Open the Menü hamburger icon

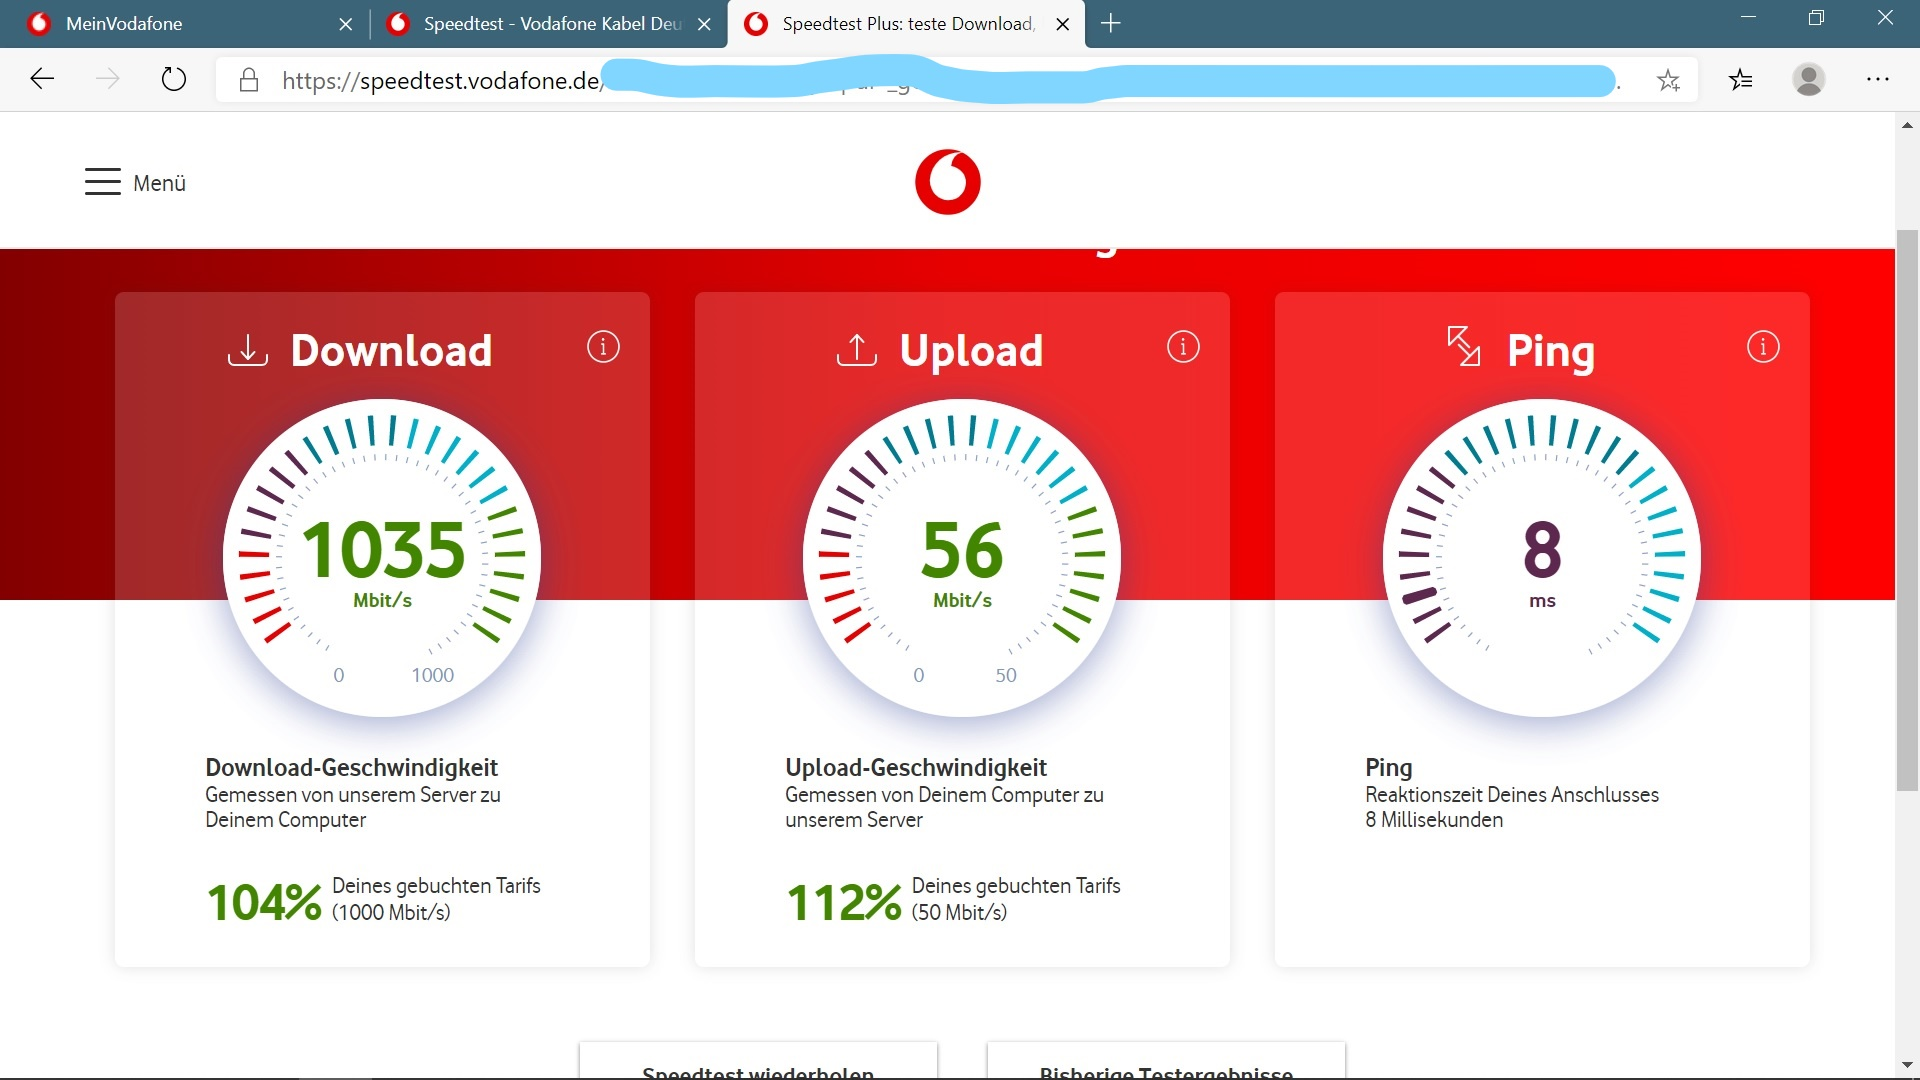pos(103,182)
